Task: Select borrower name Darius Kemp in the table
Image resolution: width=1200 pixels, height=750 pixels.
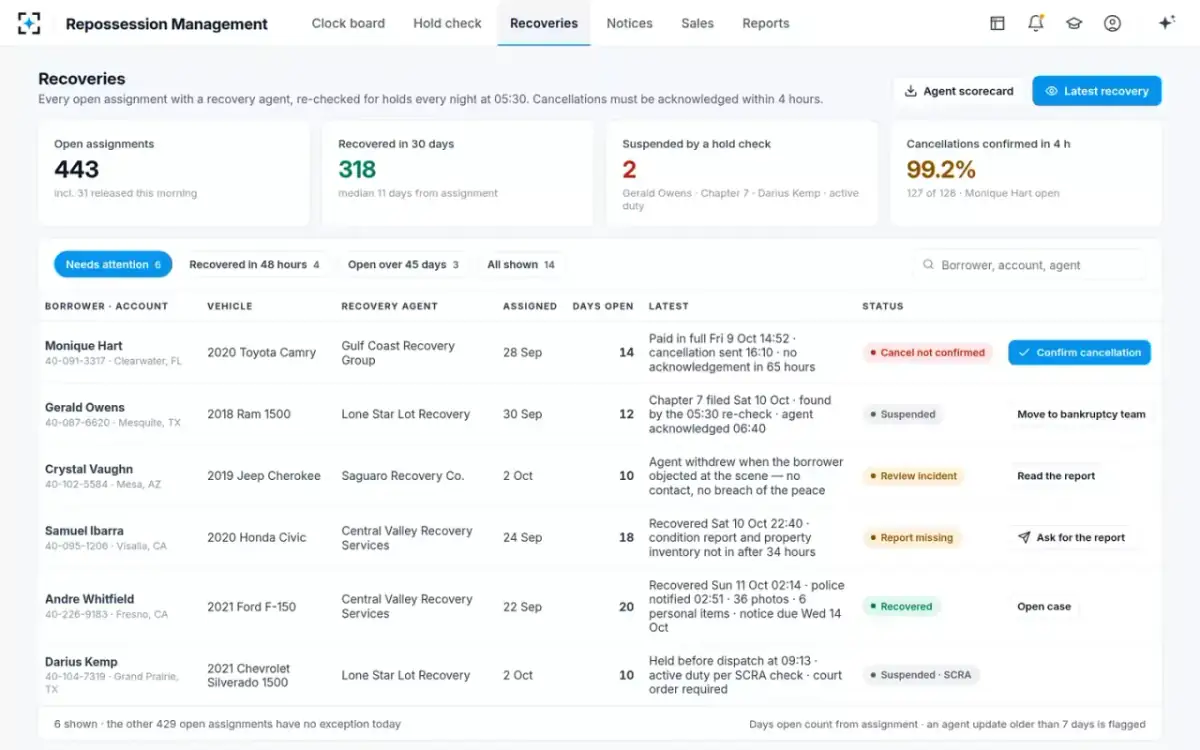Action: pos(81,662)
